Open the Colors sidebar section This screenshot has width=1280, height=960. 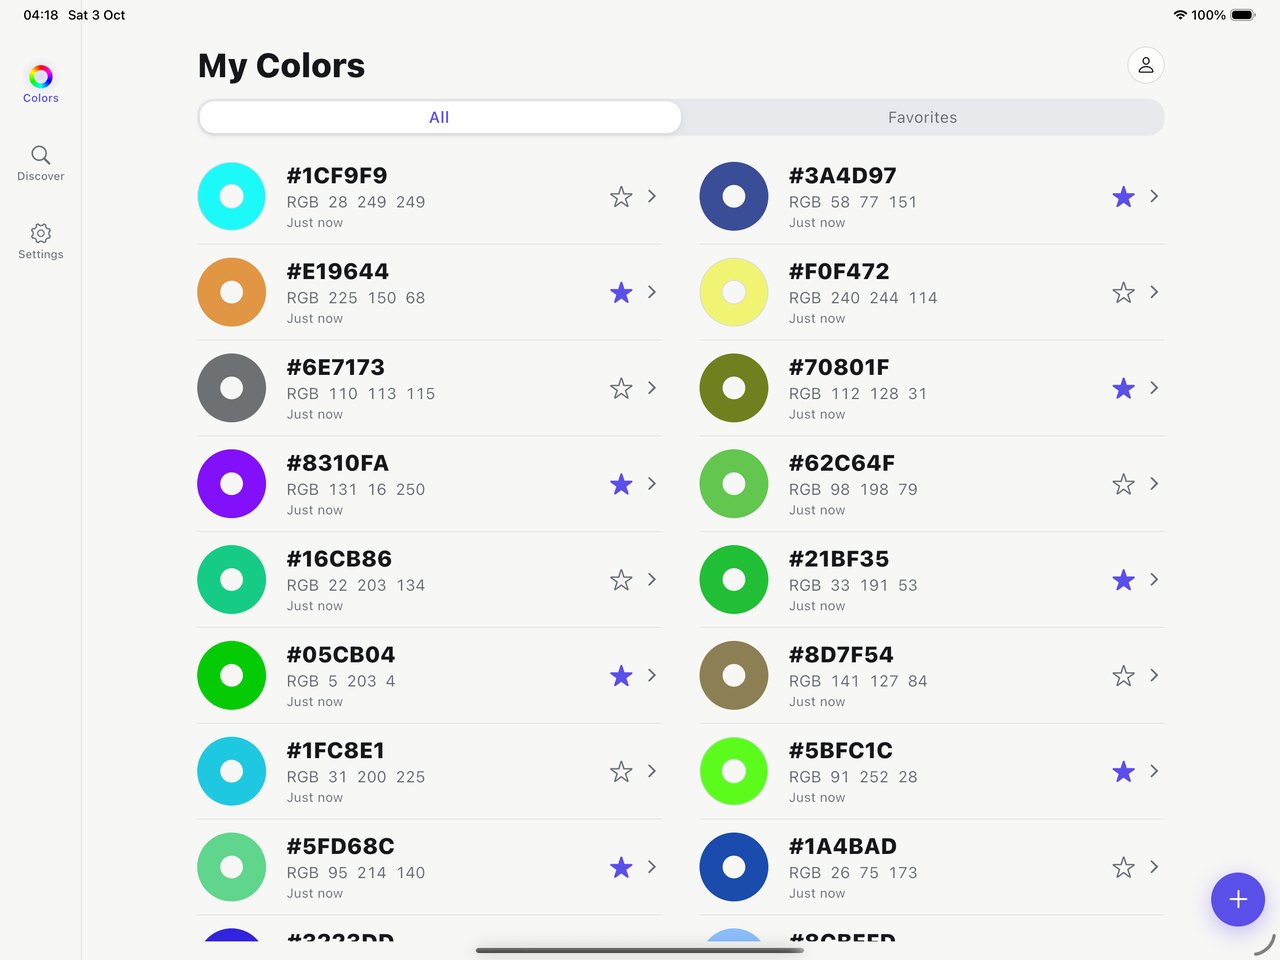click(x=40, y=84)
